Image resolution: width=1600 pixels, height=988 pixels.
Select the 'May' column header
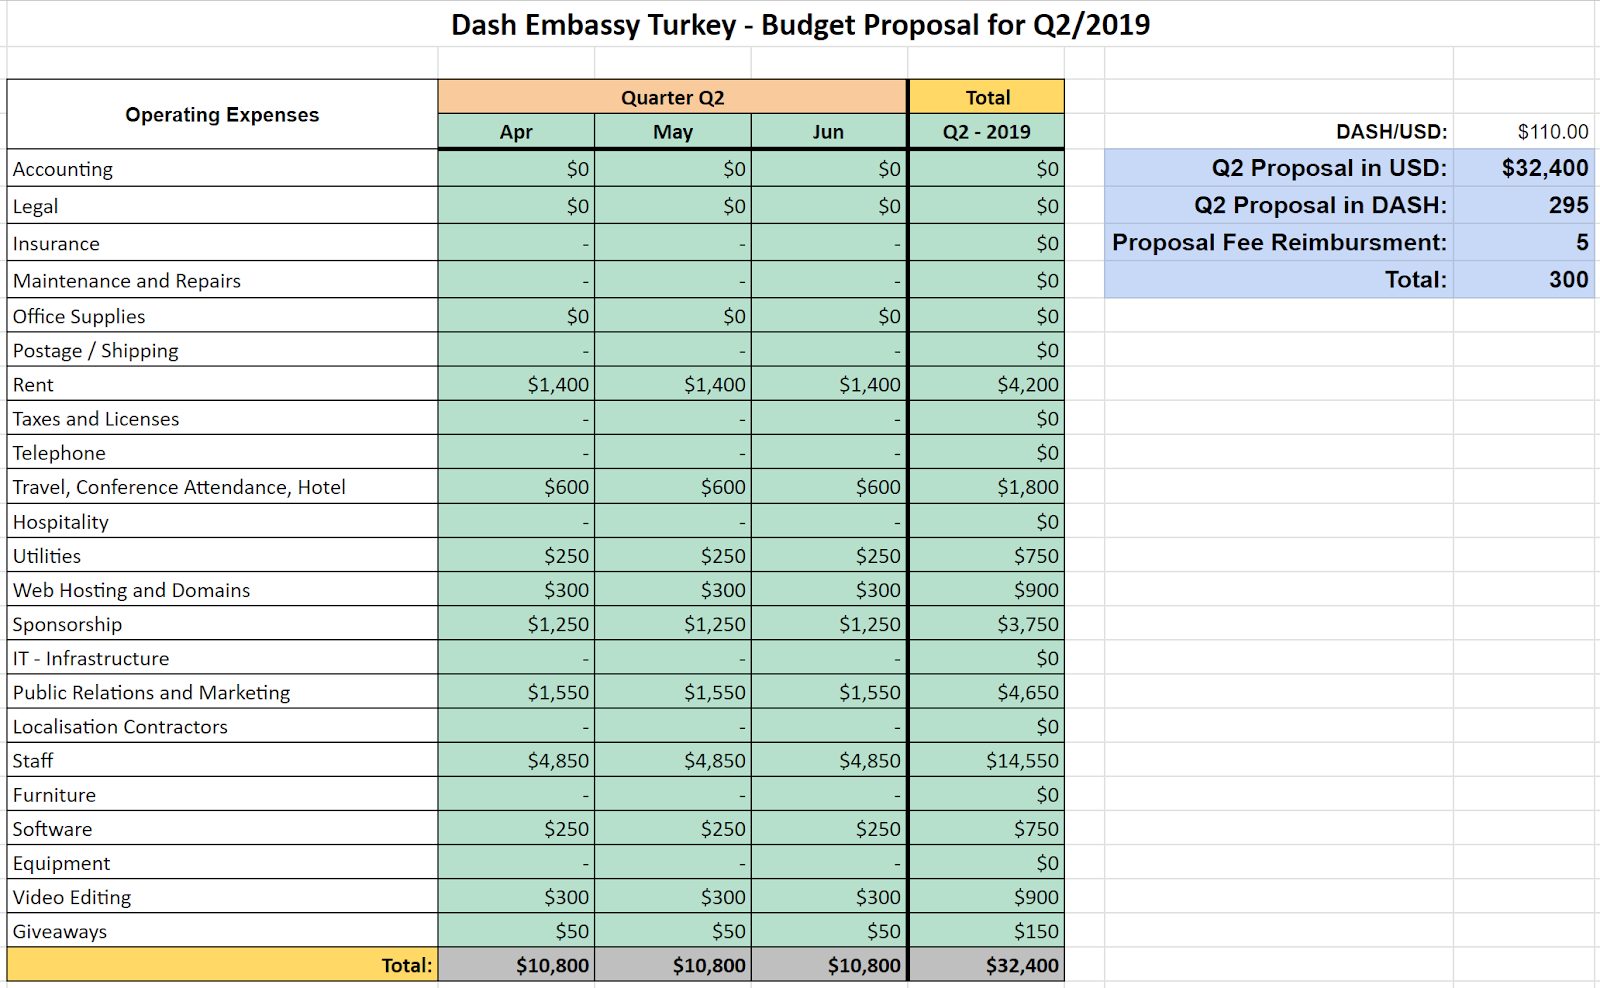[x=673, y=131]
